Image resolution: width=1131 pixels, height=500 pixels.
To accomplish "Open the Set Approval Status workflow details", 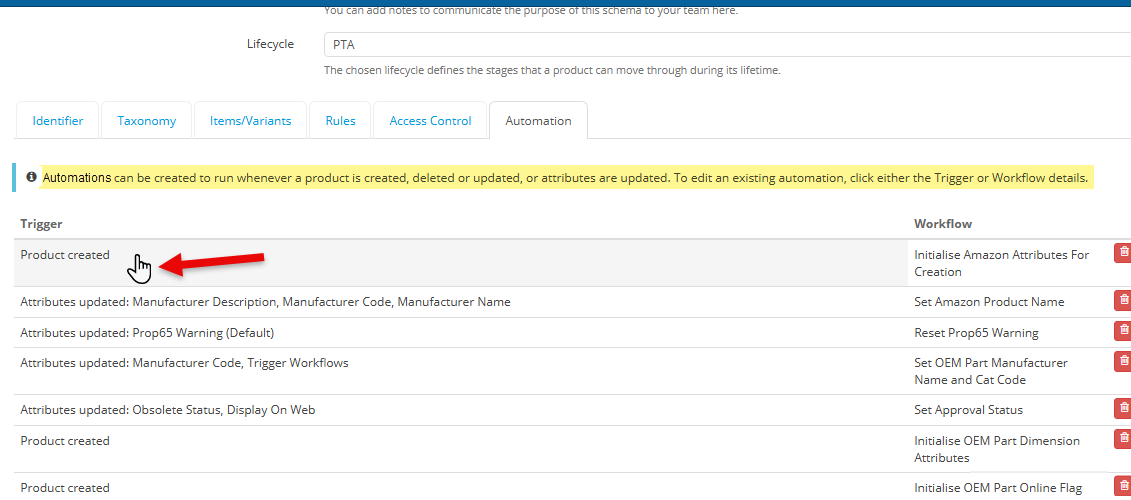I will point(968,410).
